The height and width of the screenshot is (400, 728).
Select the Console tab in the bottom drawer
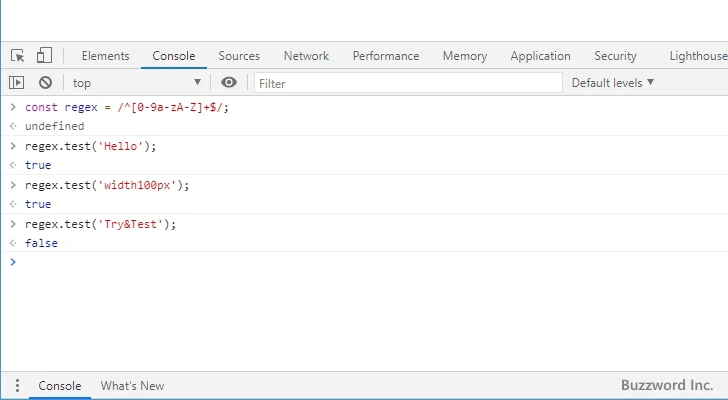(x=60, y=386)
